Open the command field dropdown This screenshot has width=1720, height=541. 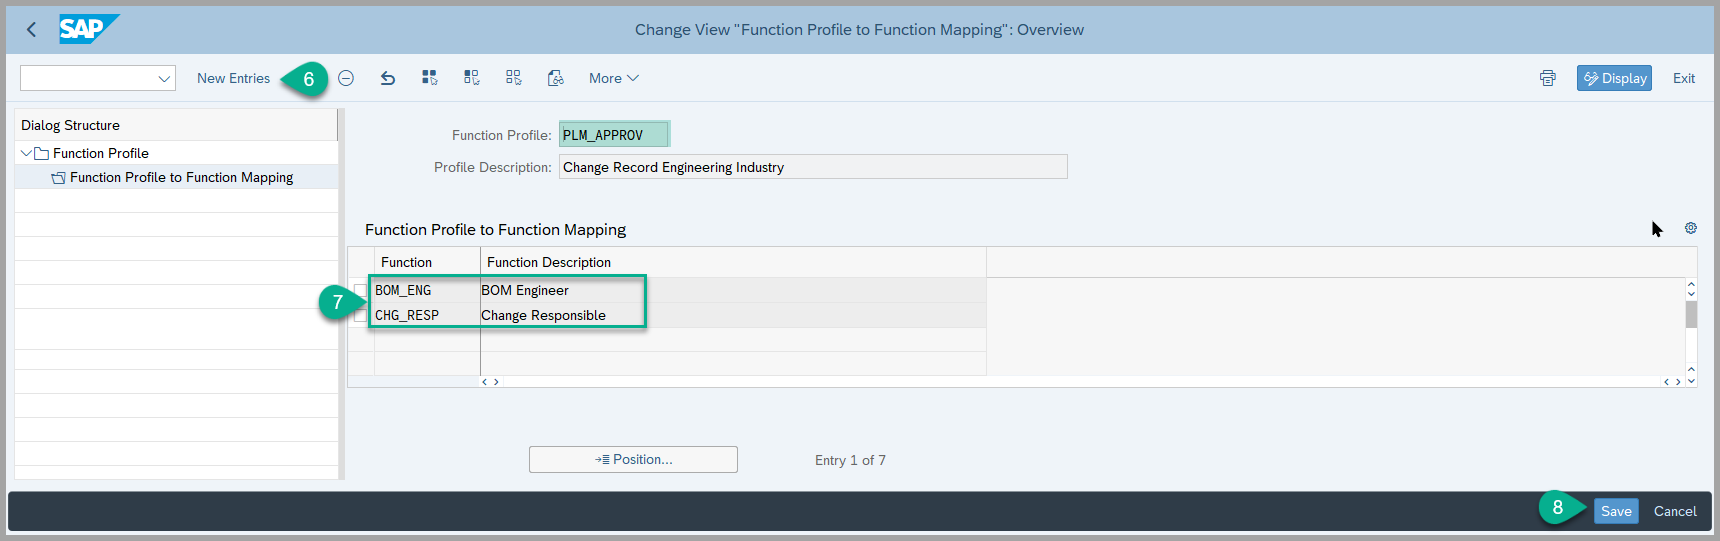pyautogui.click(x=164, y=78)
